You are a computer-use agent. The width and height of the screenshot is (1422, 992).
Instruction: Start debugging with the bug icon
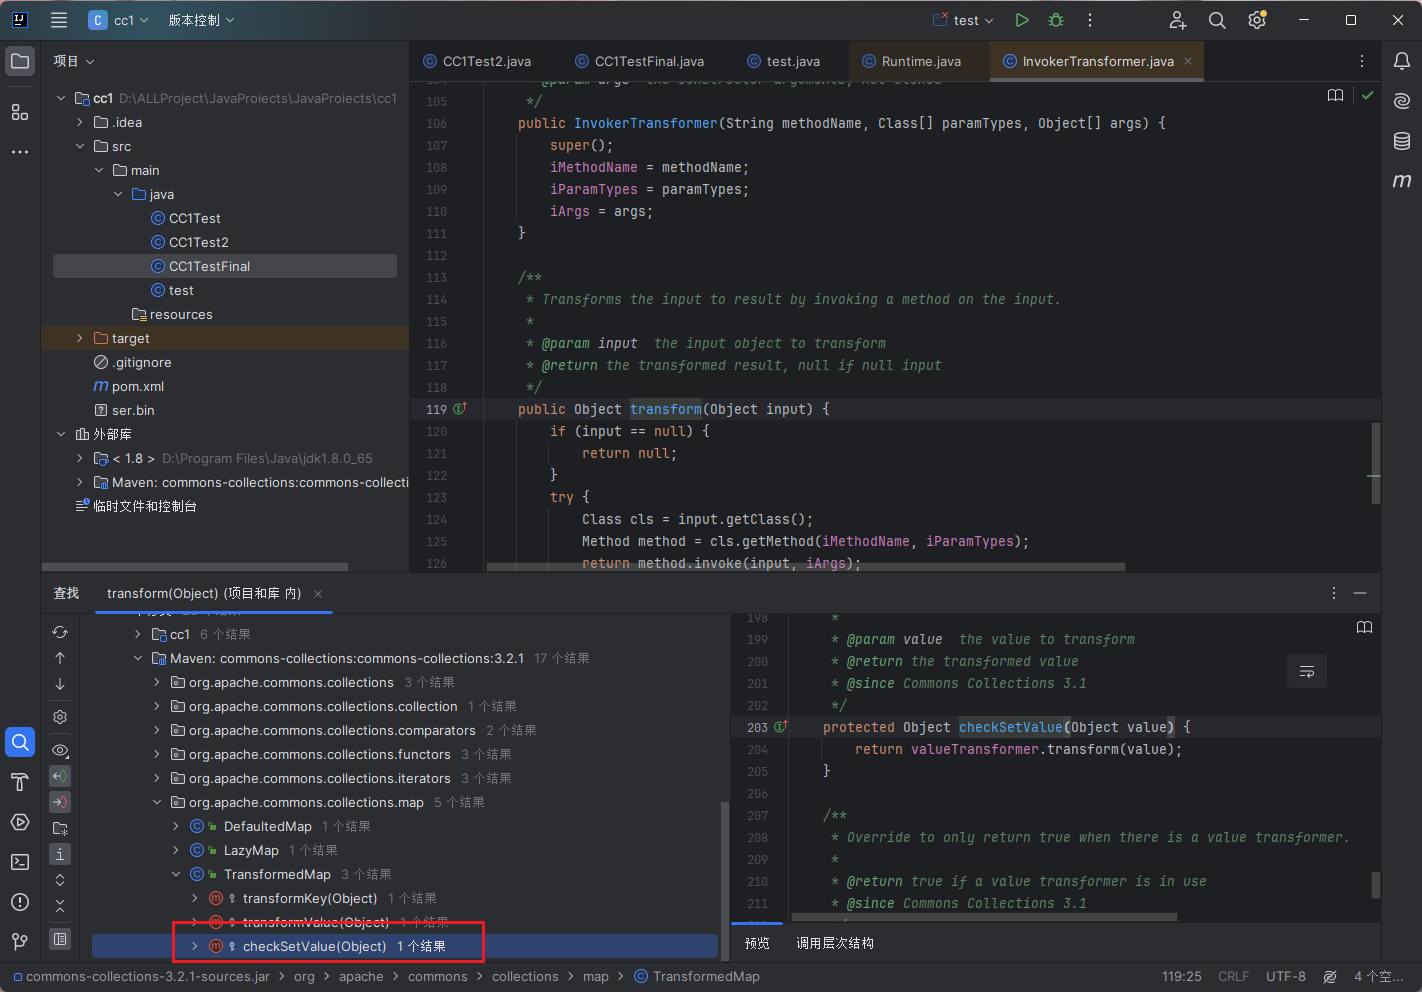click(x=1056, y=20)
